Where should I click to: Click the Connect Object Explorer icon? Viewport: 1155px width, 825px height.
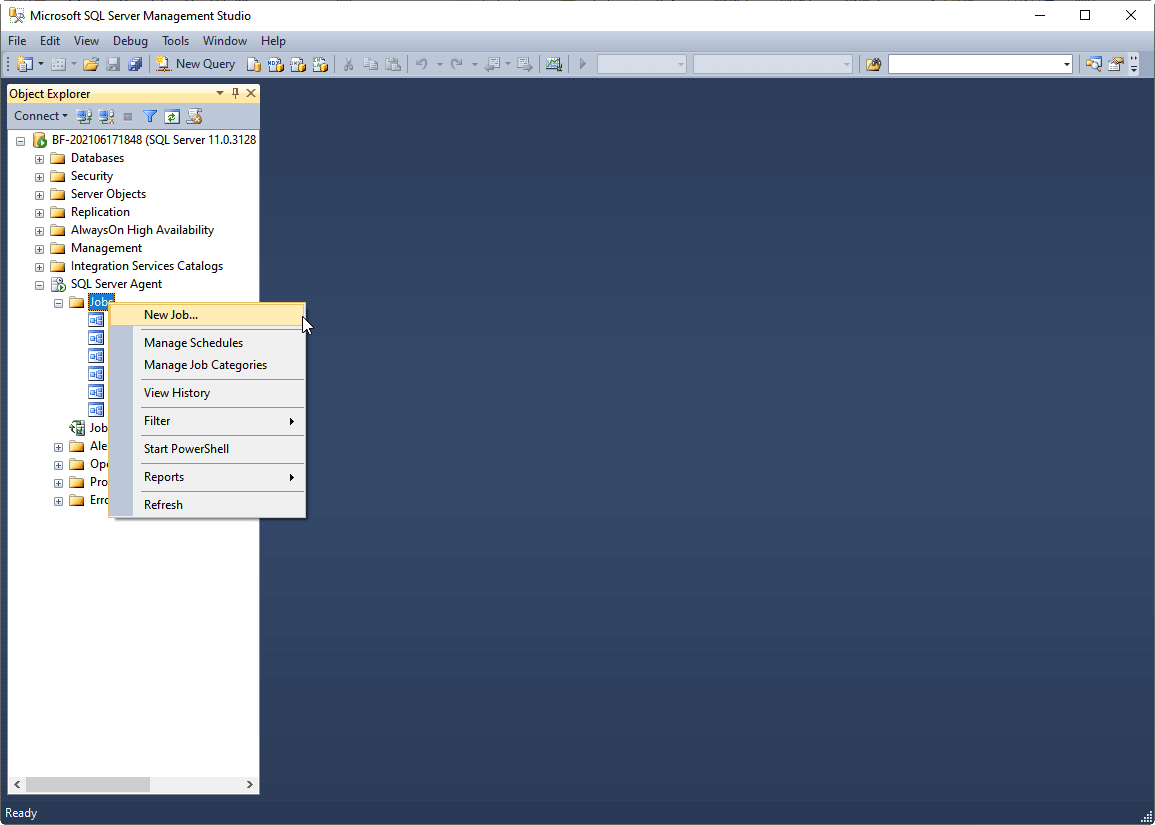pos(85,116)
